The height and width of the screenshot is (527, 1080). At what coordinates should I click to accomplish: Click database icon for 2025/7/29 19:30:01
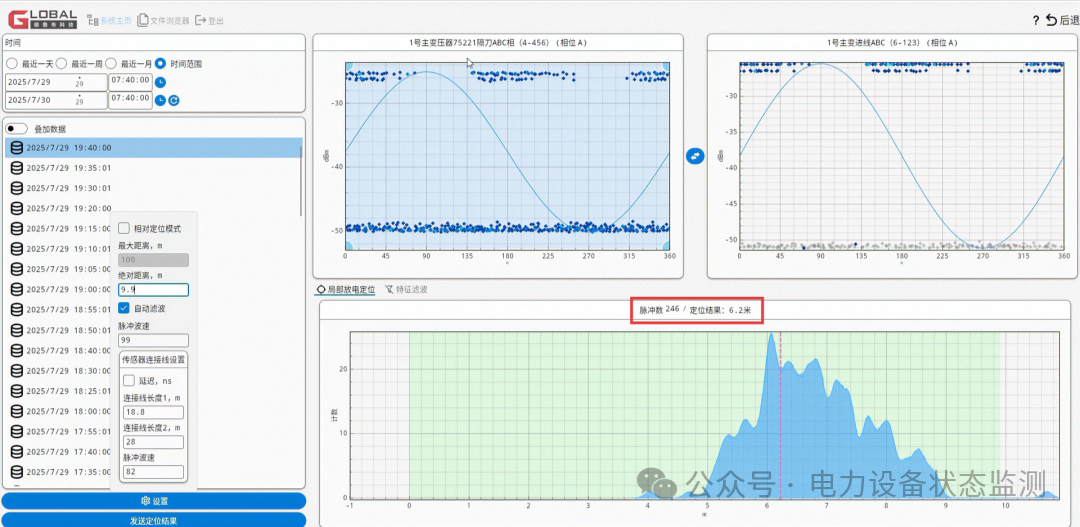pyautogui.click(x=17, y=187)
